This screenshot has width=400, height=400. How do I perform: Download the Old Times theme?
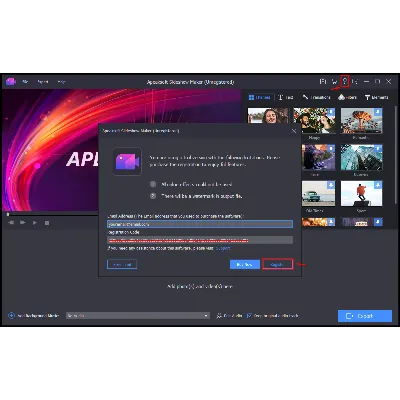(331, 185)
